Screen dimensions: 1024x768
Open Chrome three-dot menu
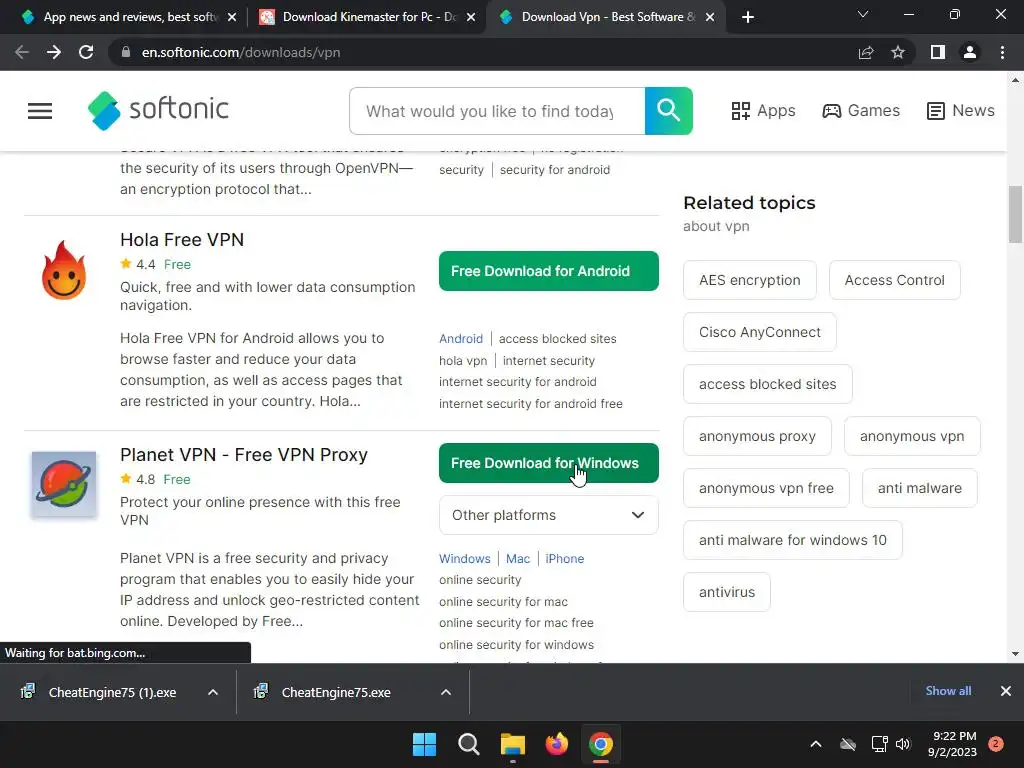(x=1002, y=52)
